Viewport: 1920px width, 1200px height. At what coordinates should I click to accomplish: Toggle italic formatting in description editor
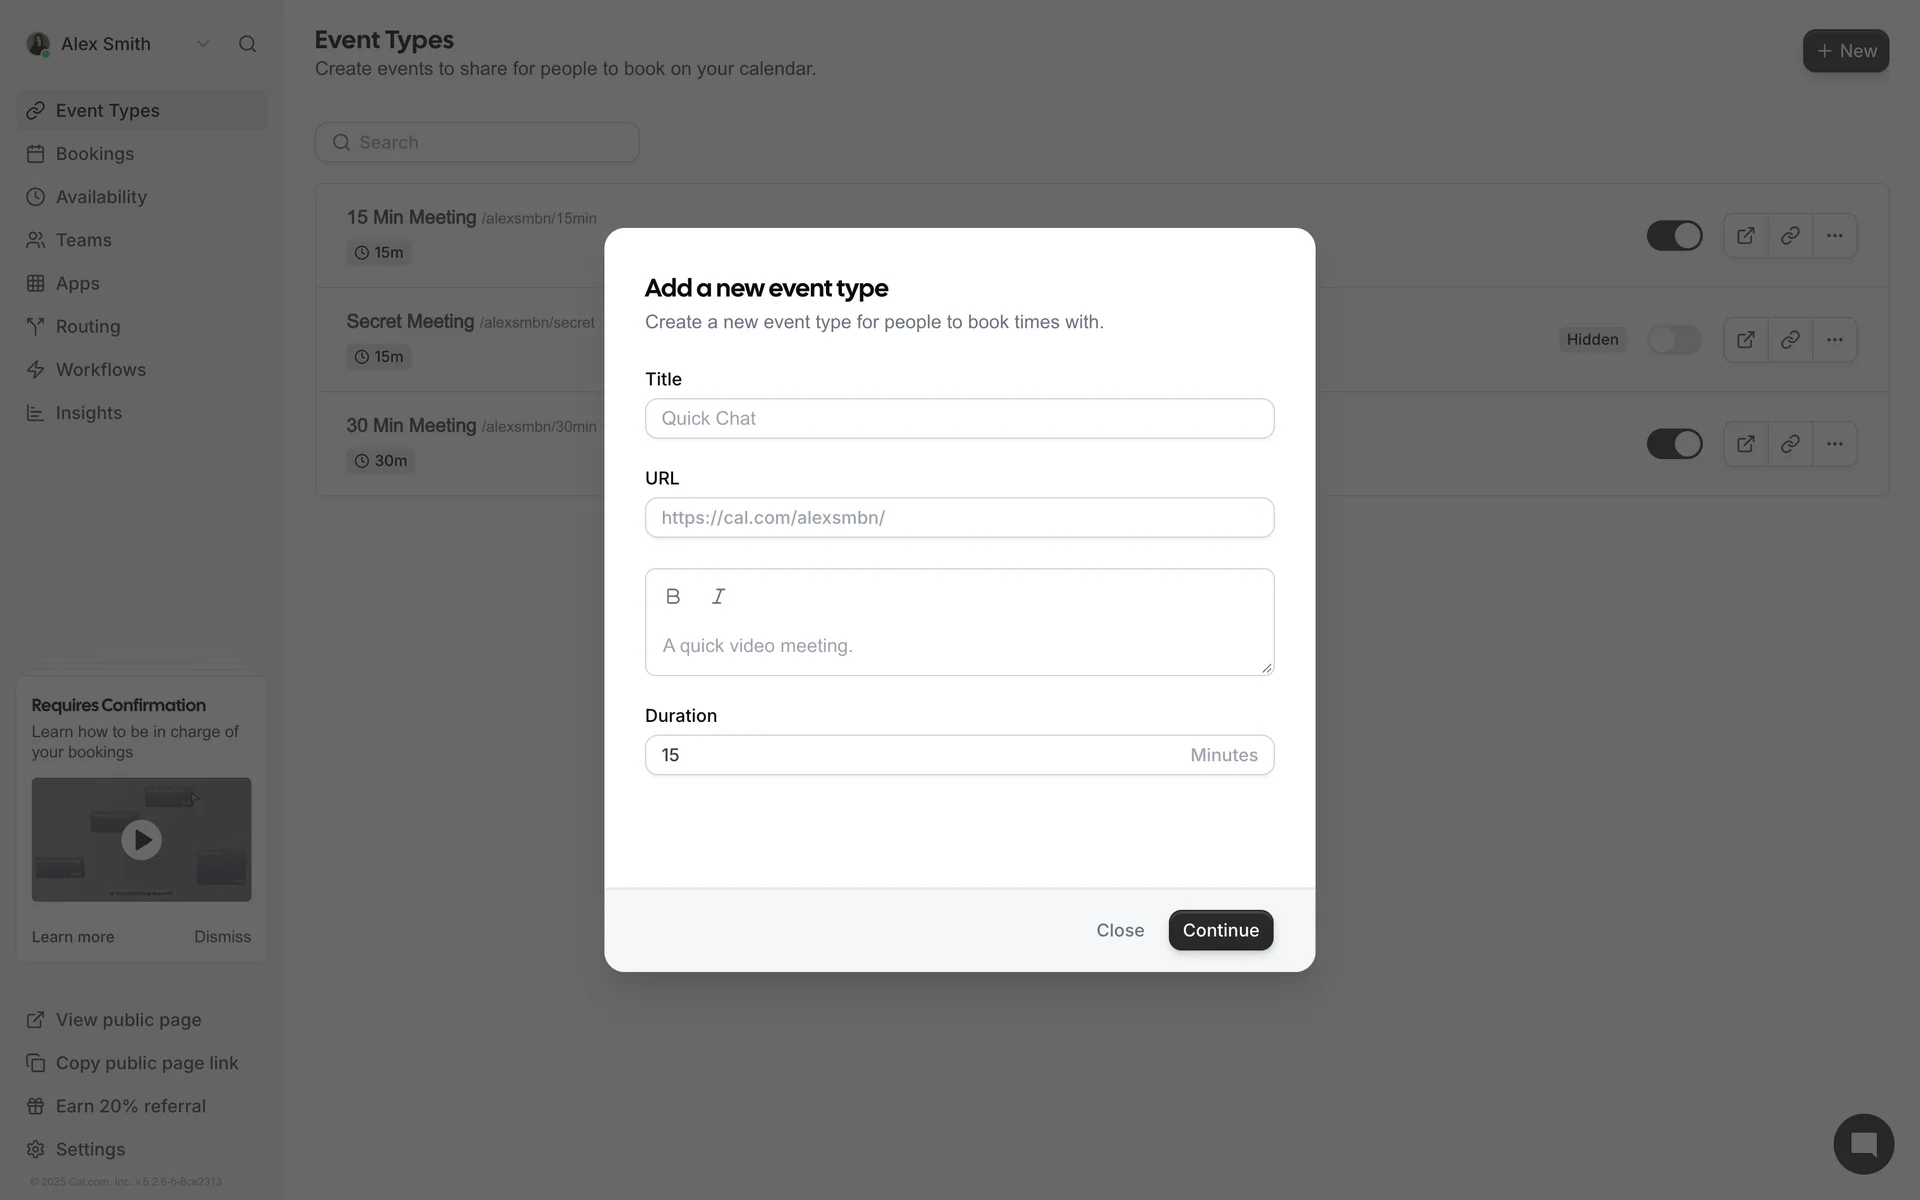tap(718, 596)
